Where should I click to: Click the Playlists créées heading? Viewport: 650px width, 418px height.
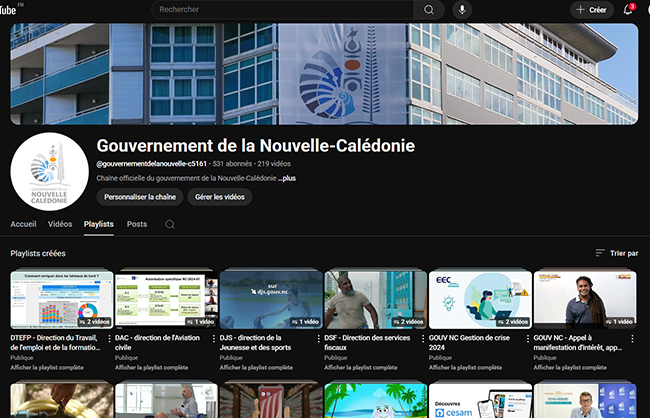click(38, 253)
